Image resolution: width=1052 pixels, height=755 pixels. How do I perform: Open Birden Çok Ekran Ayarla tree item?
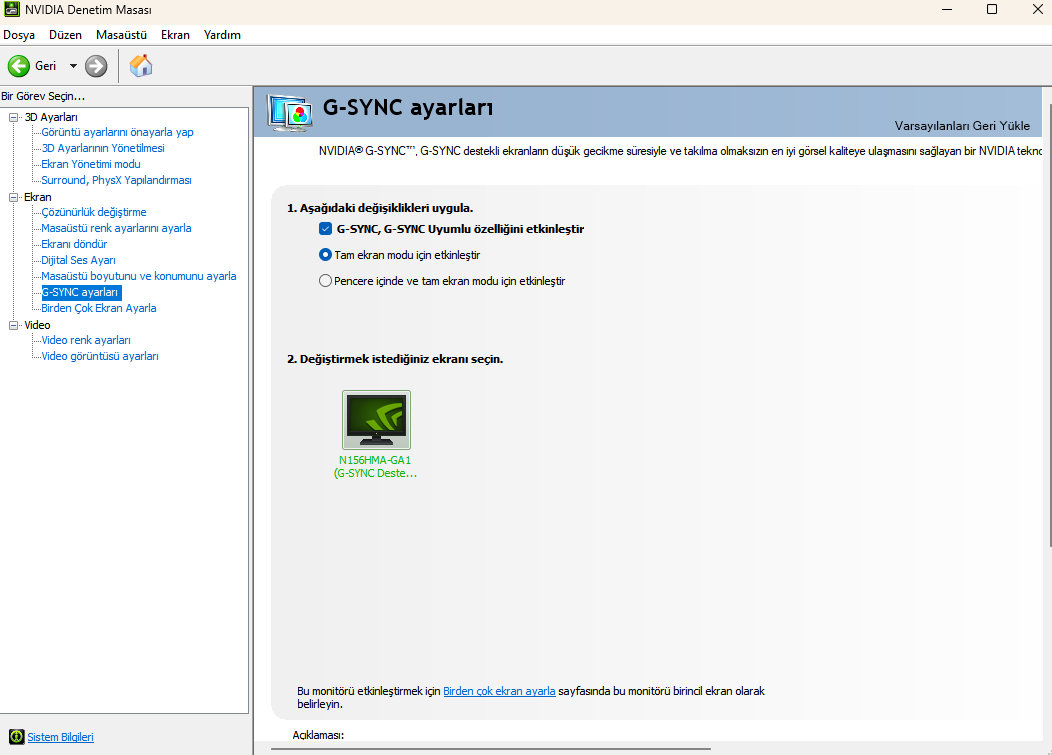[x=99, y=309]
